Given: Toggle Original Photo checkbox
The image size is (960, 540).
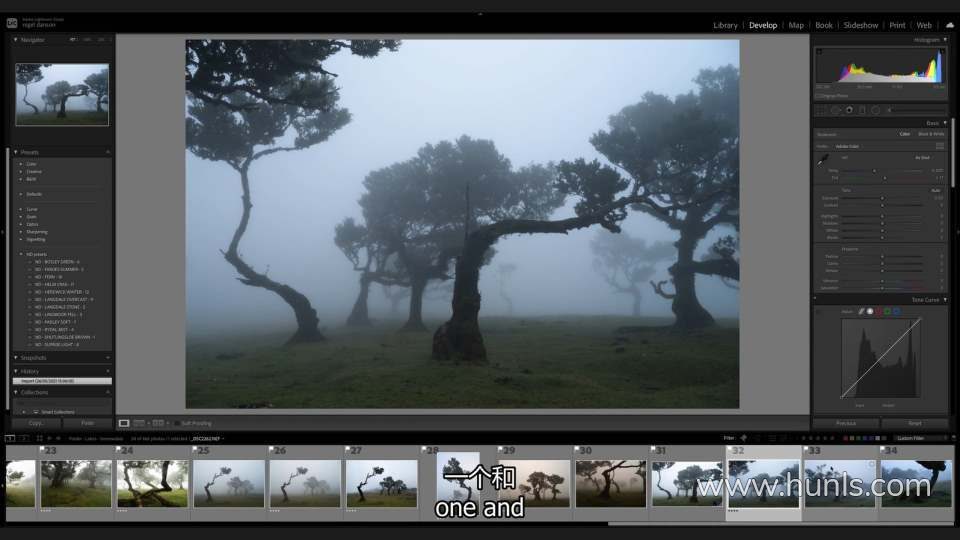Looking at the screenshot, I should (818, 96).
